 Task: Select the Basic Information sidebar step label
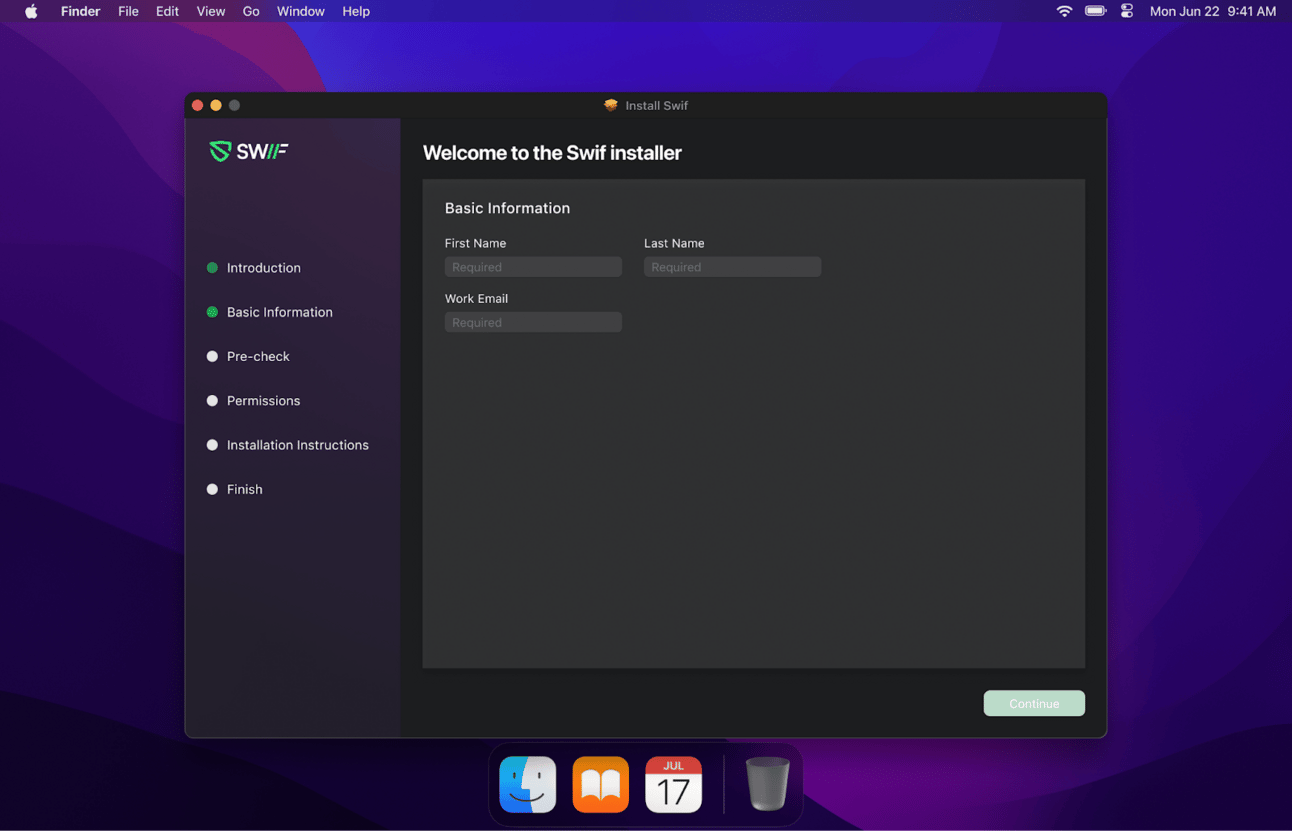[x=280, y=312]
